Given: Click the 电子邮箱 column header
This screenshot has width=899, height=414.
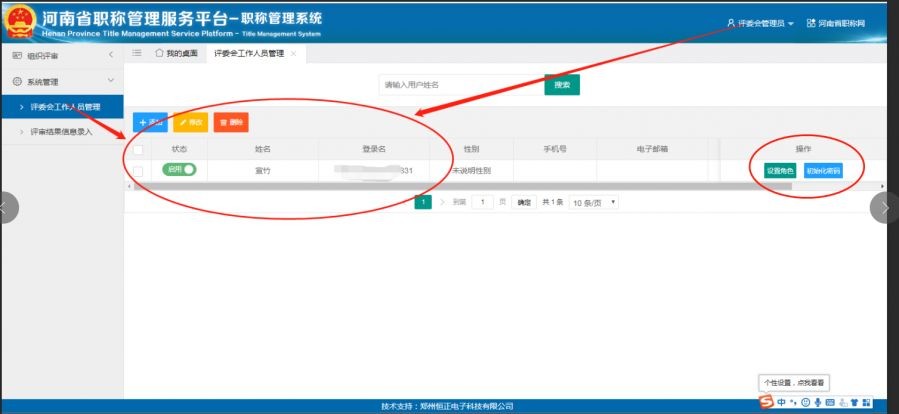Looking at the screenshot, I should click(652, 149).
